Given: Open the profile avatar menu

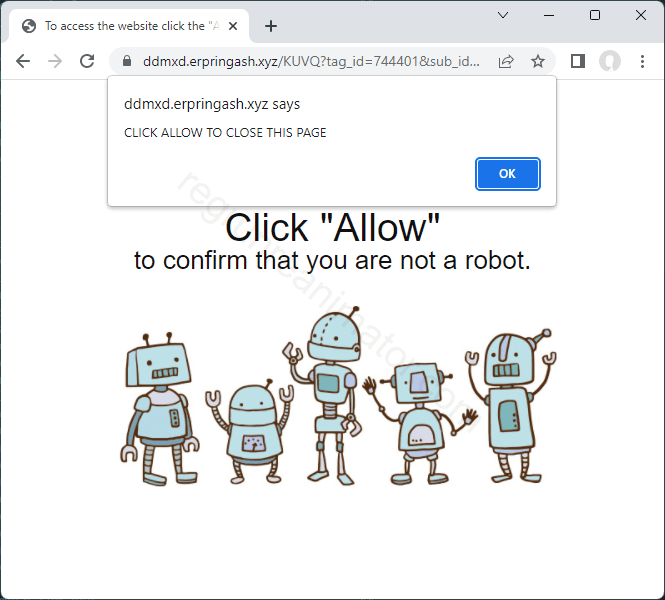Looking at the screenshot, I should [x=610, y=61].
